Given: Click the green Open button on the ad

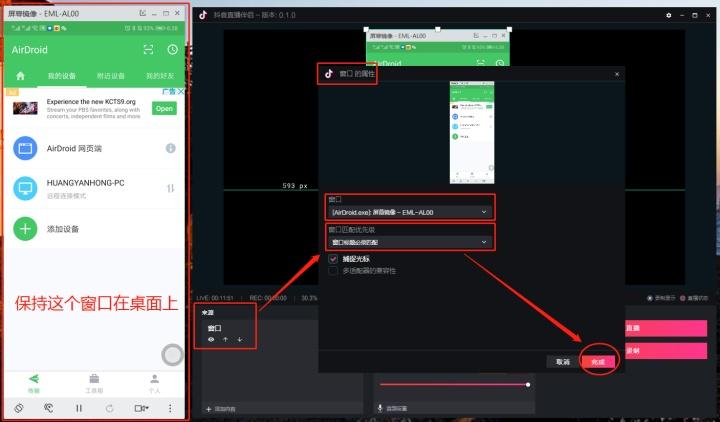Looking at the screenshot, I should click(164, 108).
